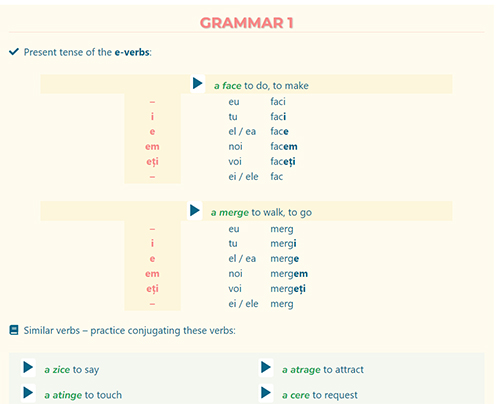Click 'Similar verbs – practice conjugating these verbs'
Image resolution: width=500 pixels, height=404 pixels.
click(129, 331)
